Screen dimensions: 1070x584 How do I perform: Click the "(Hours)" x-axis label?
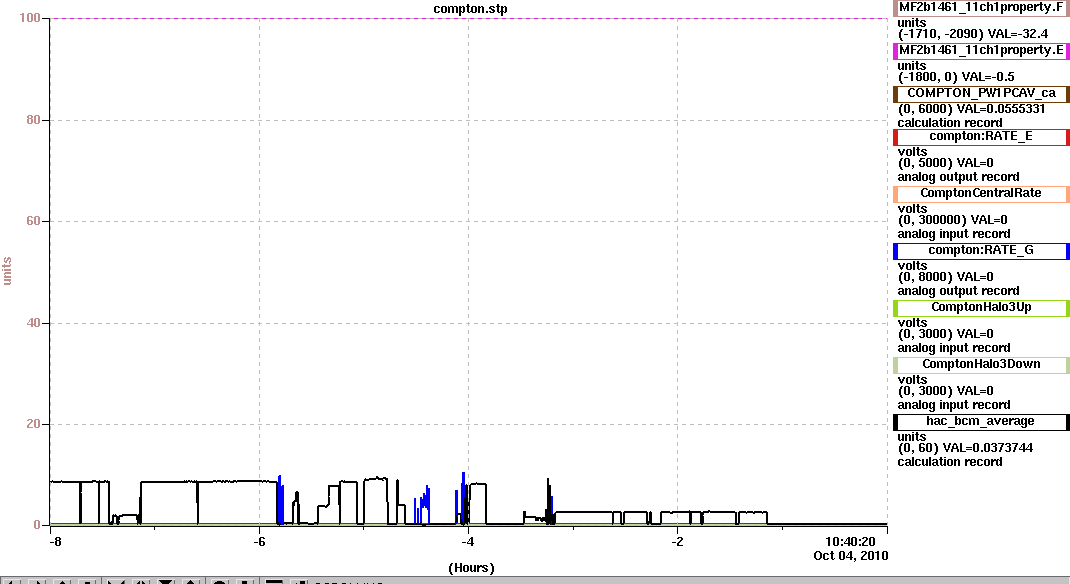click(x=472, y=568)
